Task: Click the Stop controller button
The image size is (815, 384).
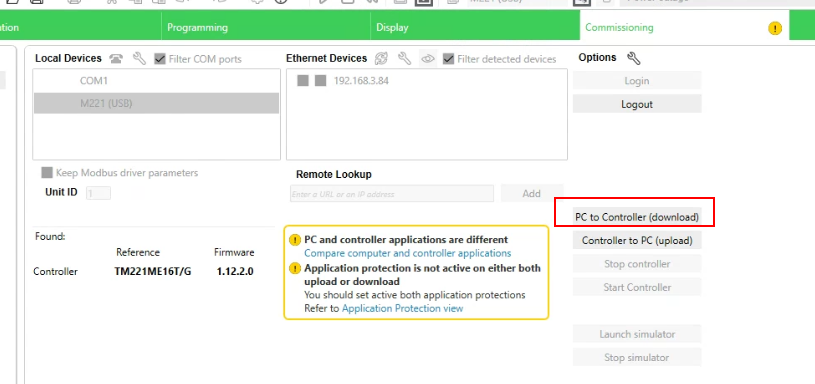Action: (x=637, y=263)
